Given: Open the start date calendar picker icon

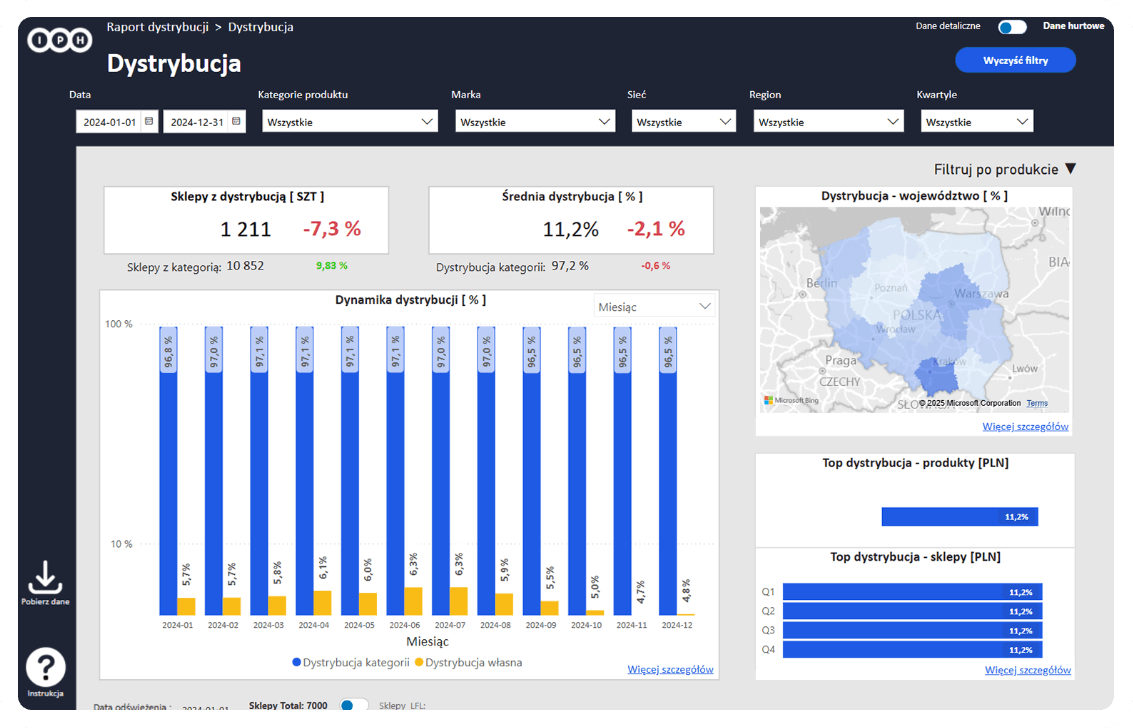Looking at the screenshot, I should 149,121.
